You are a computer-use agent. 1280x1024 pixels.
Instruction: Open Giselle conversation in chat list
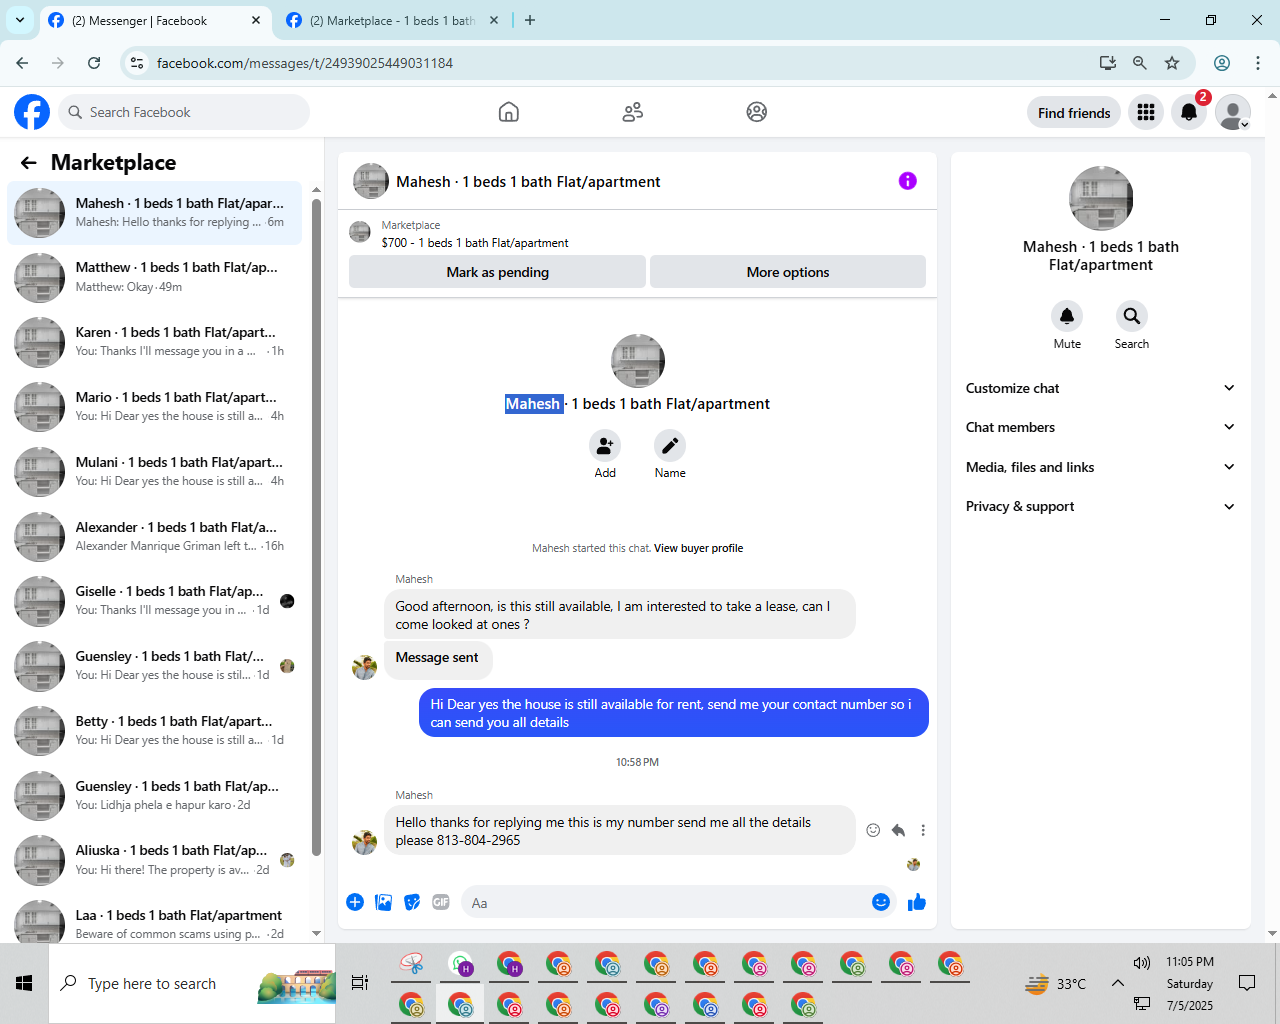point(155,601)
